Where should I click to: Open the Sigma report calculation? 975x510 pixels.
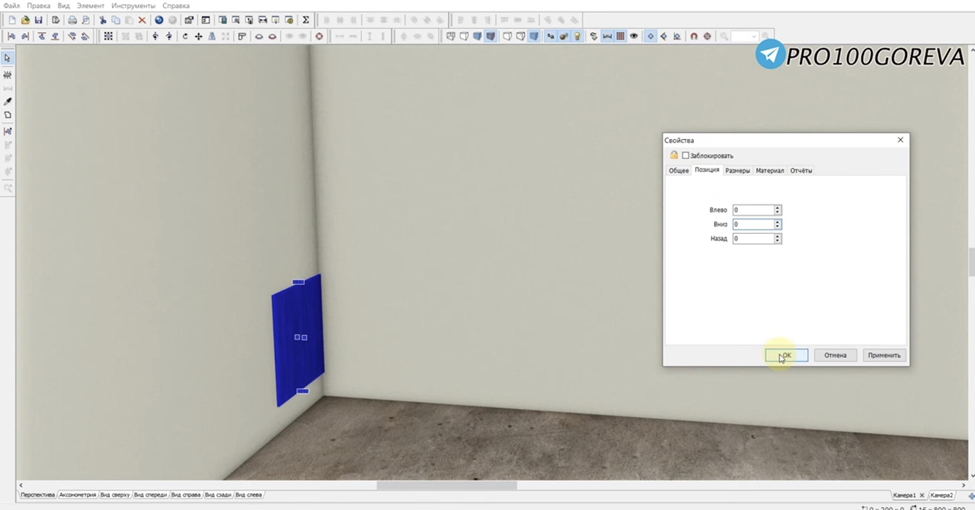(305, 20)
